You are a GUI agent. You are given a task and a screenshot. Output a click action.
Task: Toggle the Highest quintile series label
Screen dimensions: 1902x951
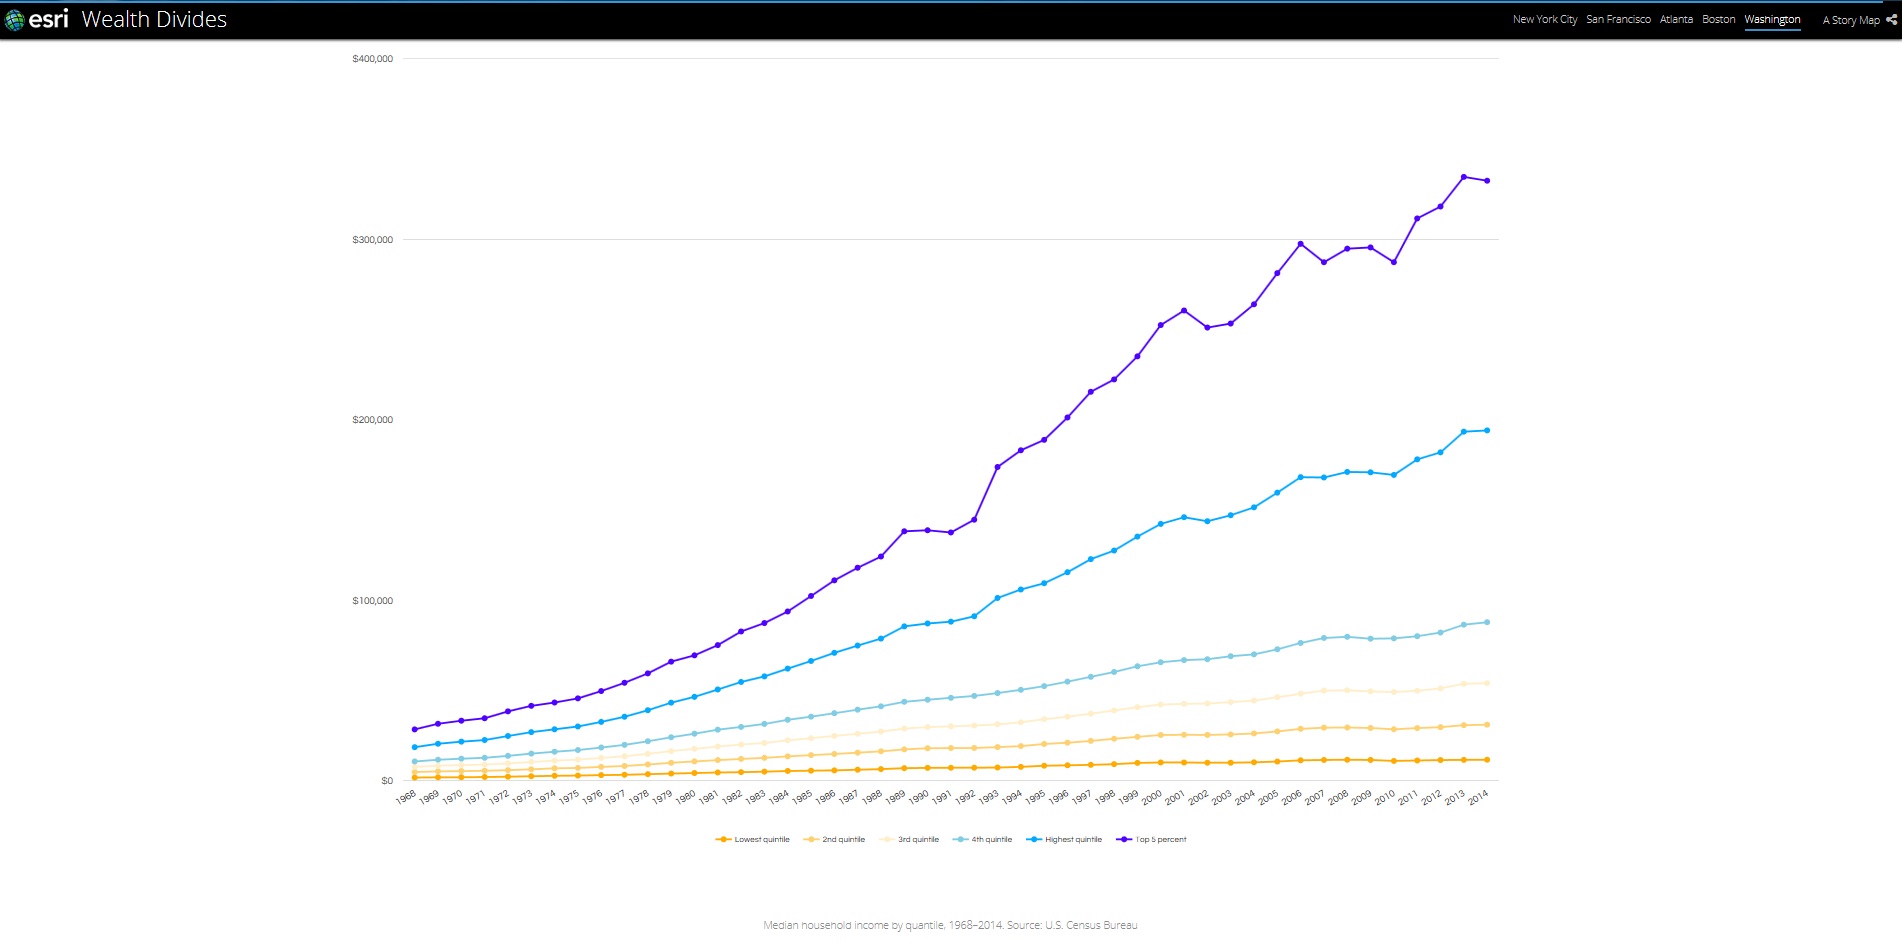pyautogui.click(x=1073, y=840)
